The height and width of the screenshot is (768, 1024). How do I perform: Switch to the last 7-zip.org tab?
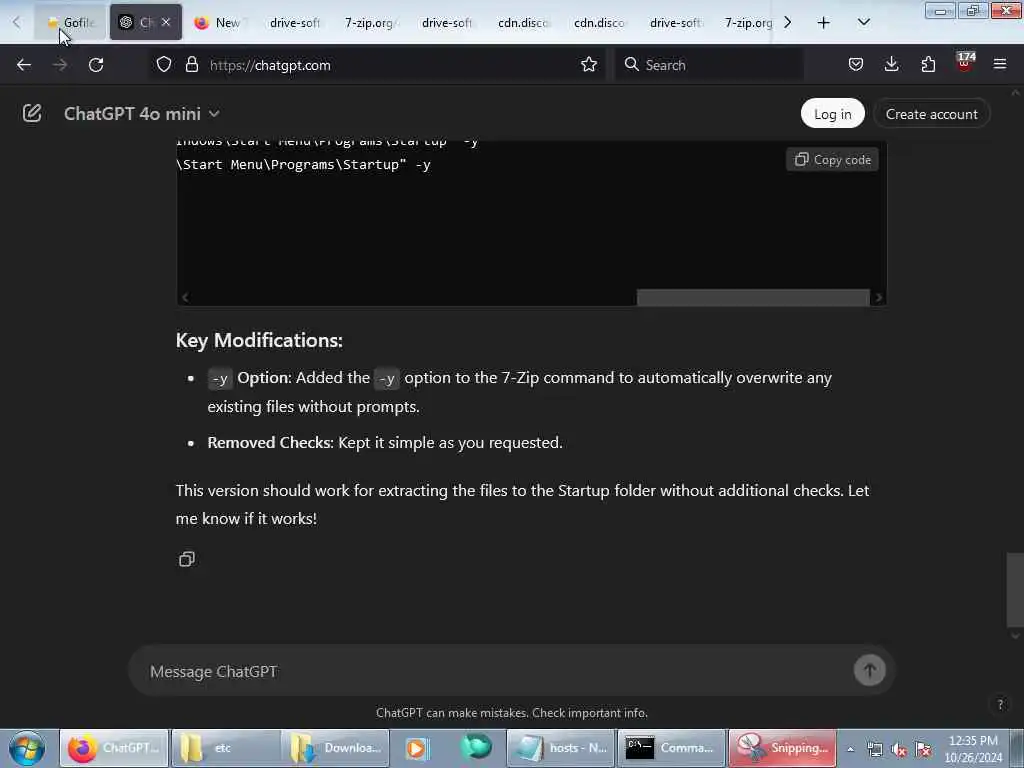748,22
